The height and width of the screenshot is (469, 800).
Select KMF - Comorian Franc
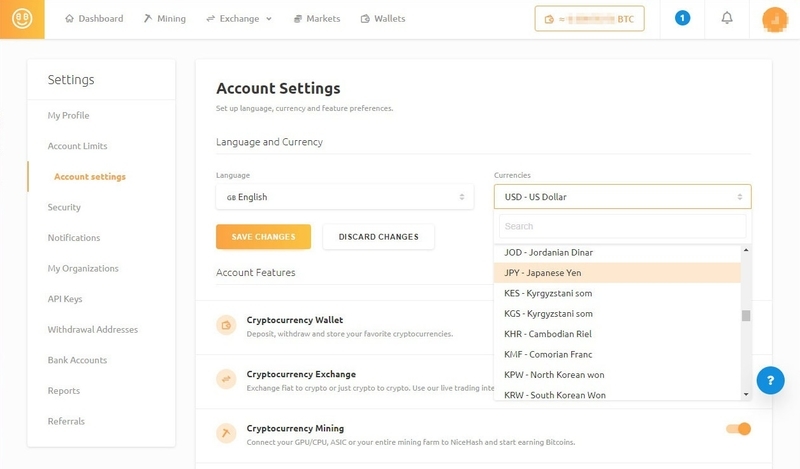point(617,355)
